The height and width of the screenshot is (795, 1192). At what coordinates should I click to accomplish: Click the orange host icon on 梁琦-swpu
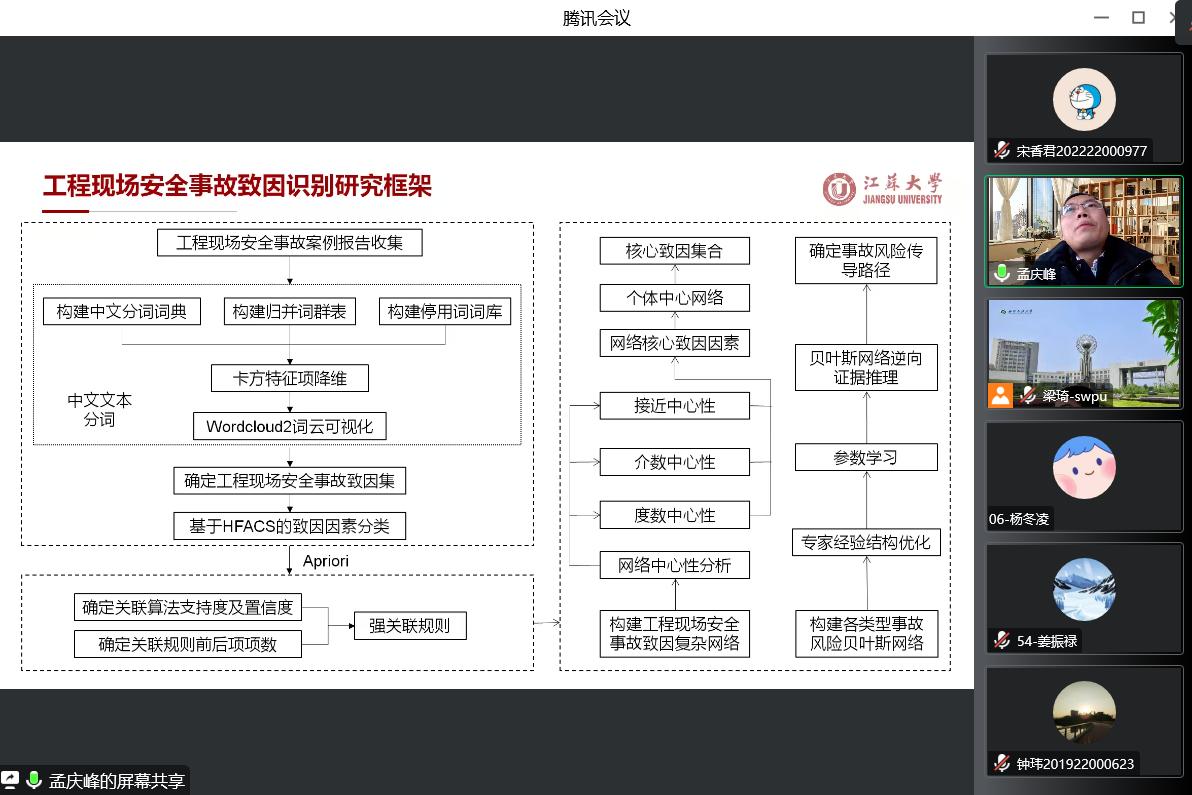[1001, 395]
